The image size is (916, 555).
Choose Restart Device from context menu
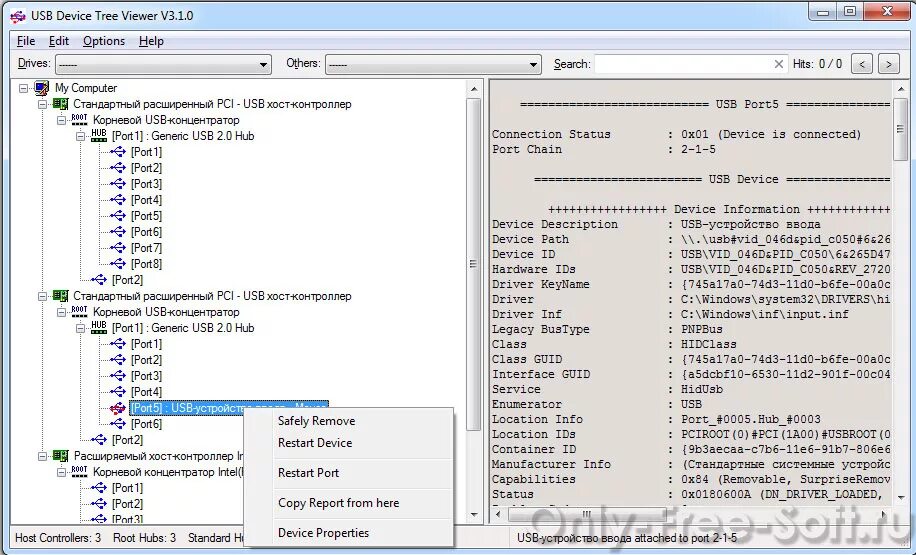(x=315, y=443)
